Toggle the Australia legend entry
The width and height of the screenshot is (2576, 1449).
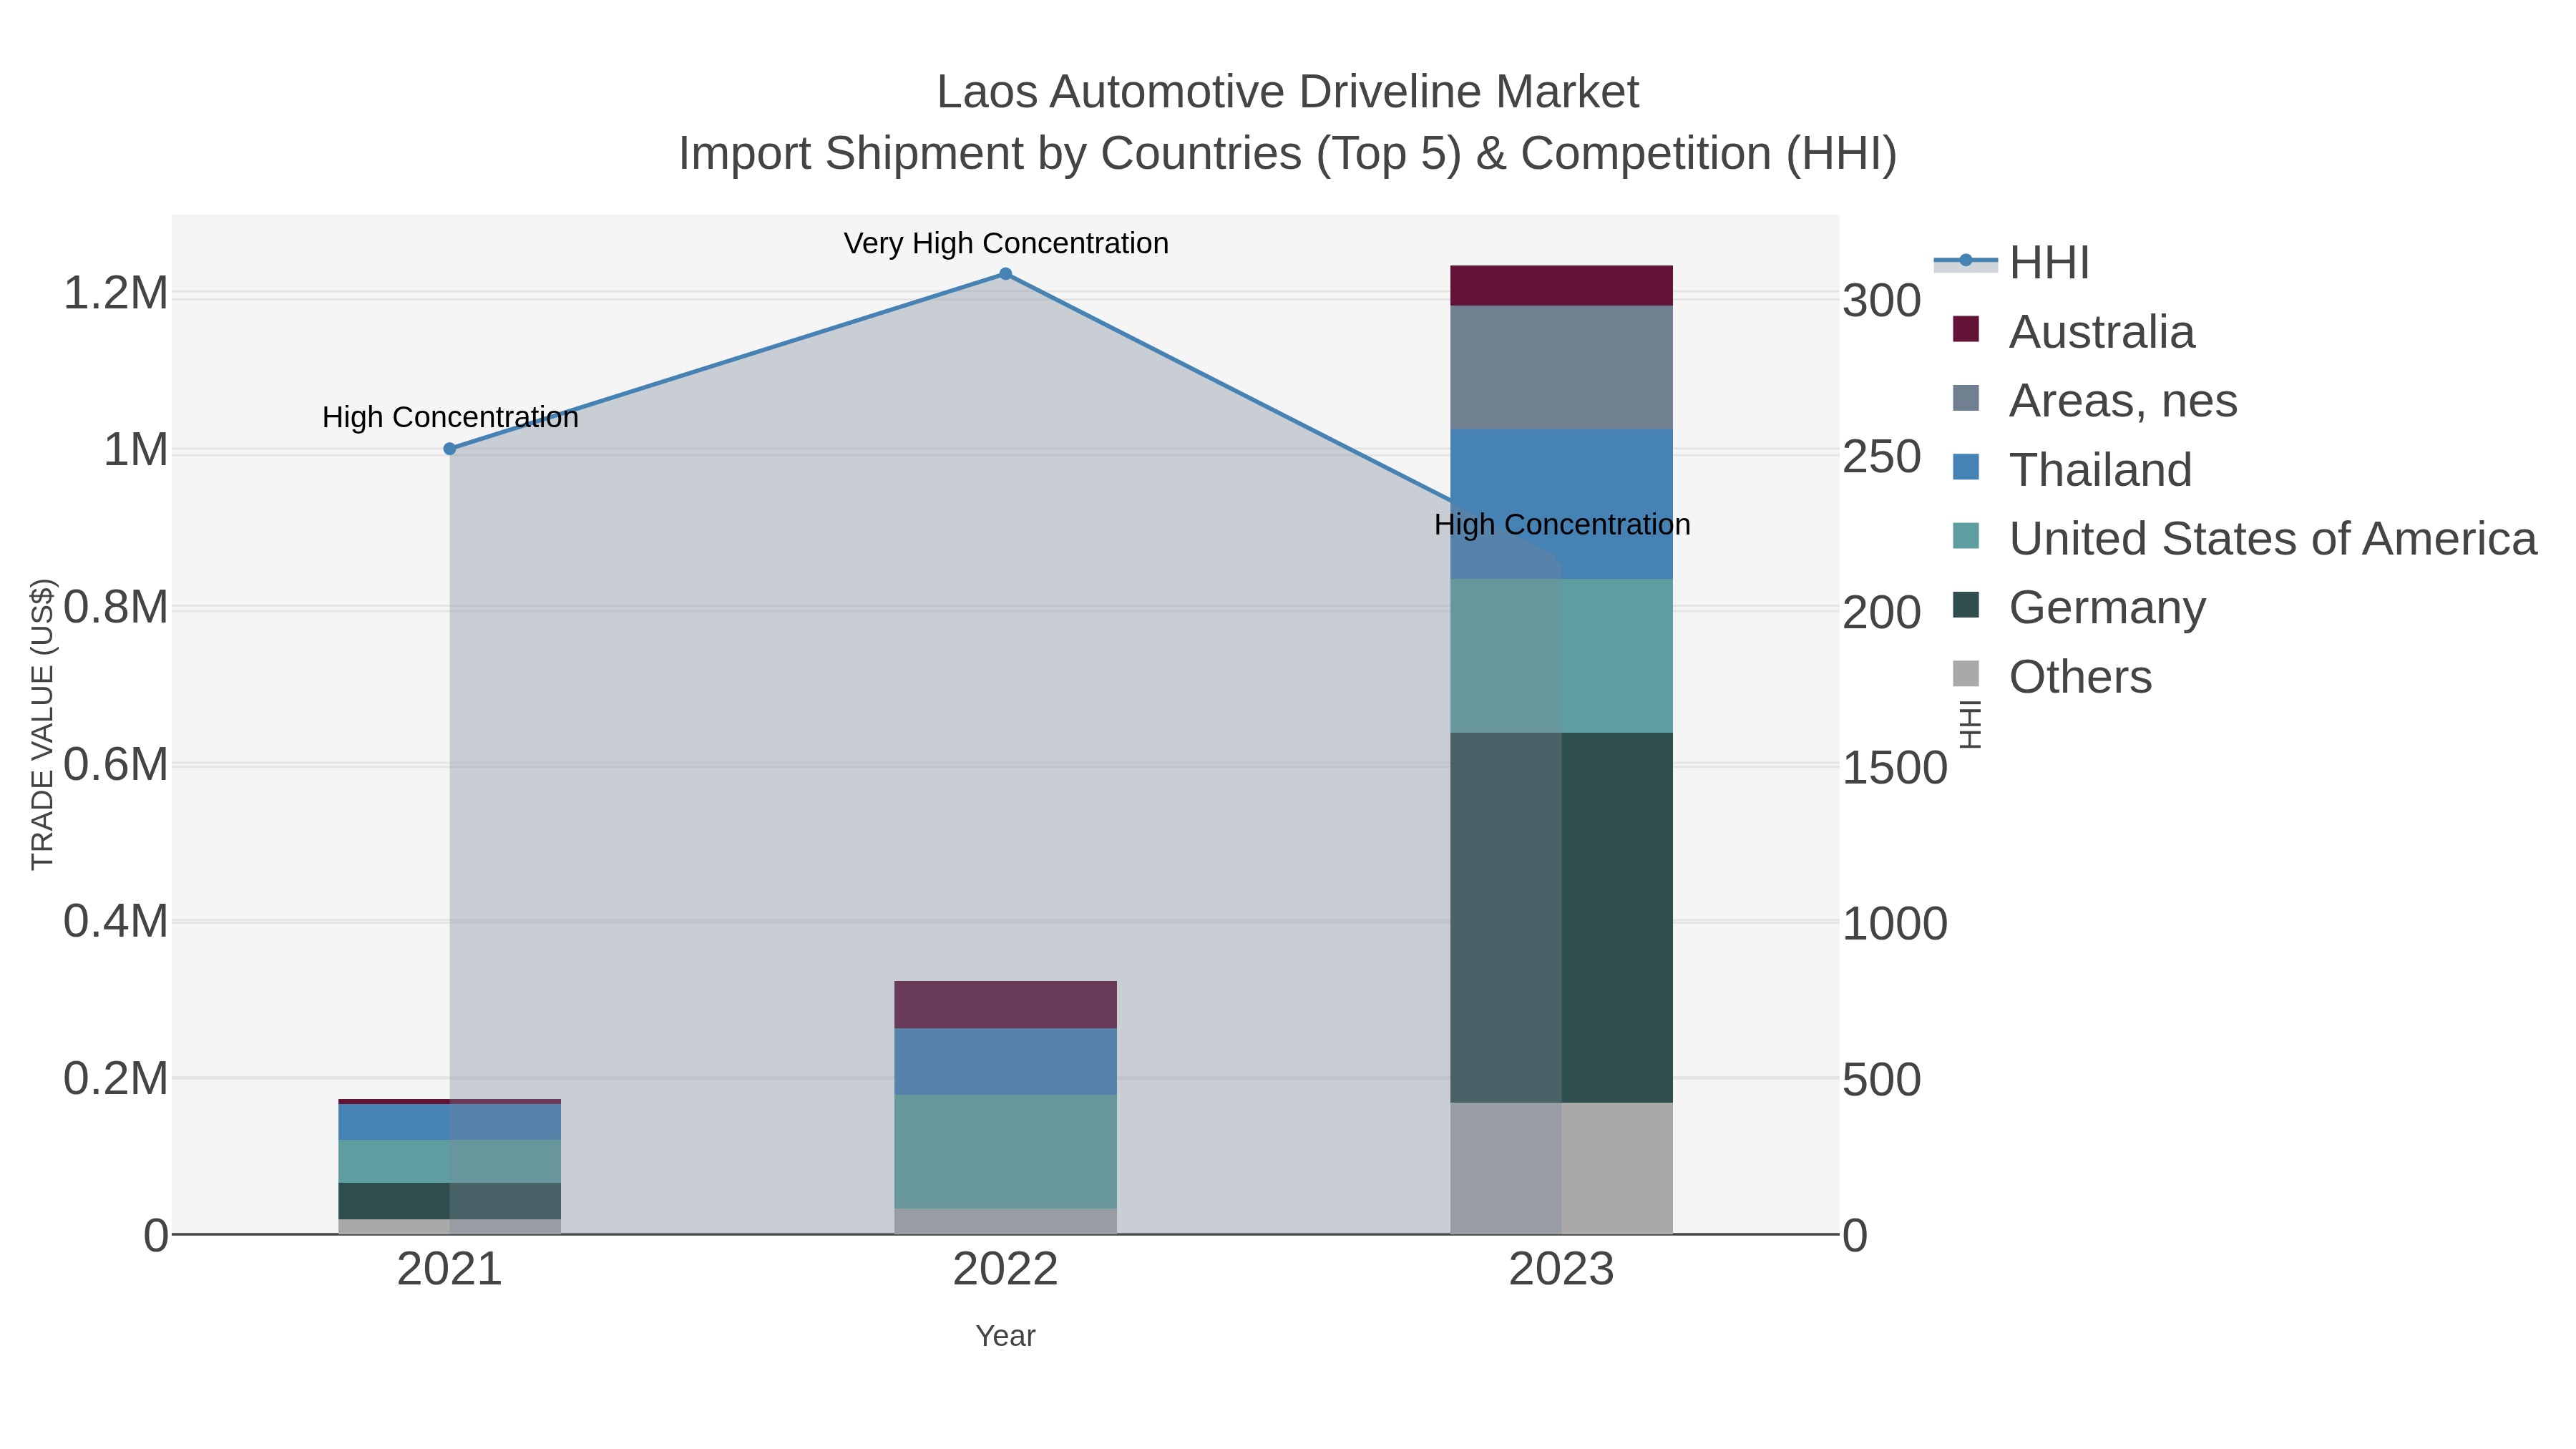tap(2073, 332)
